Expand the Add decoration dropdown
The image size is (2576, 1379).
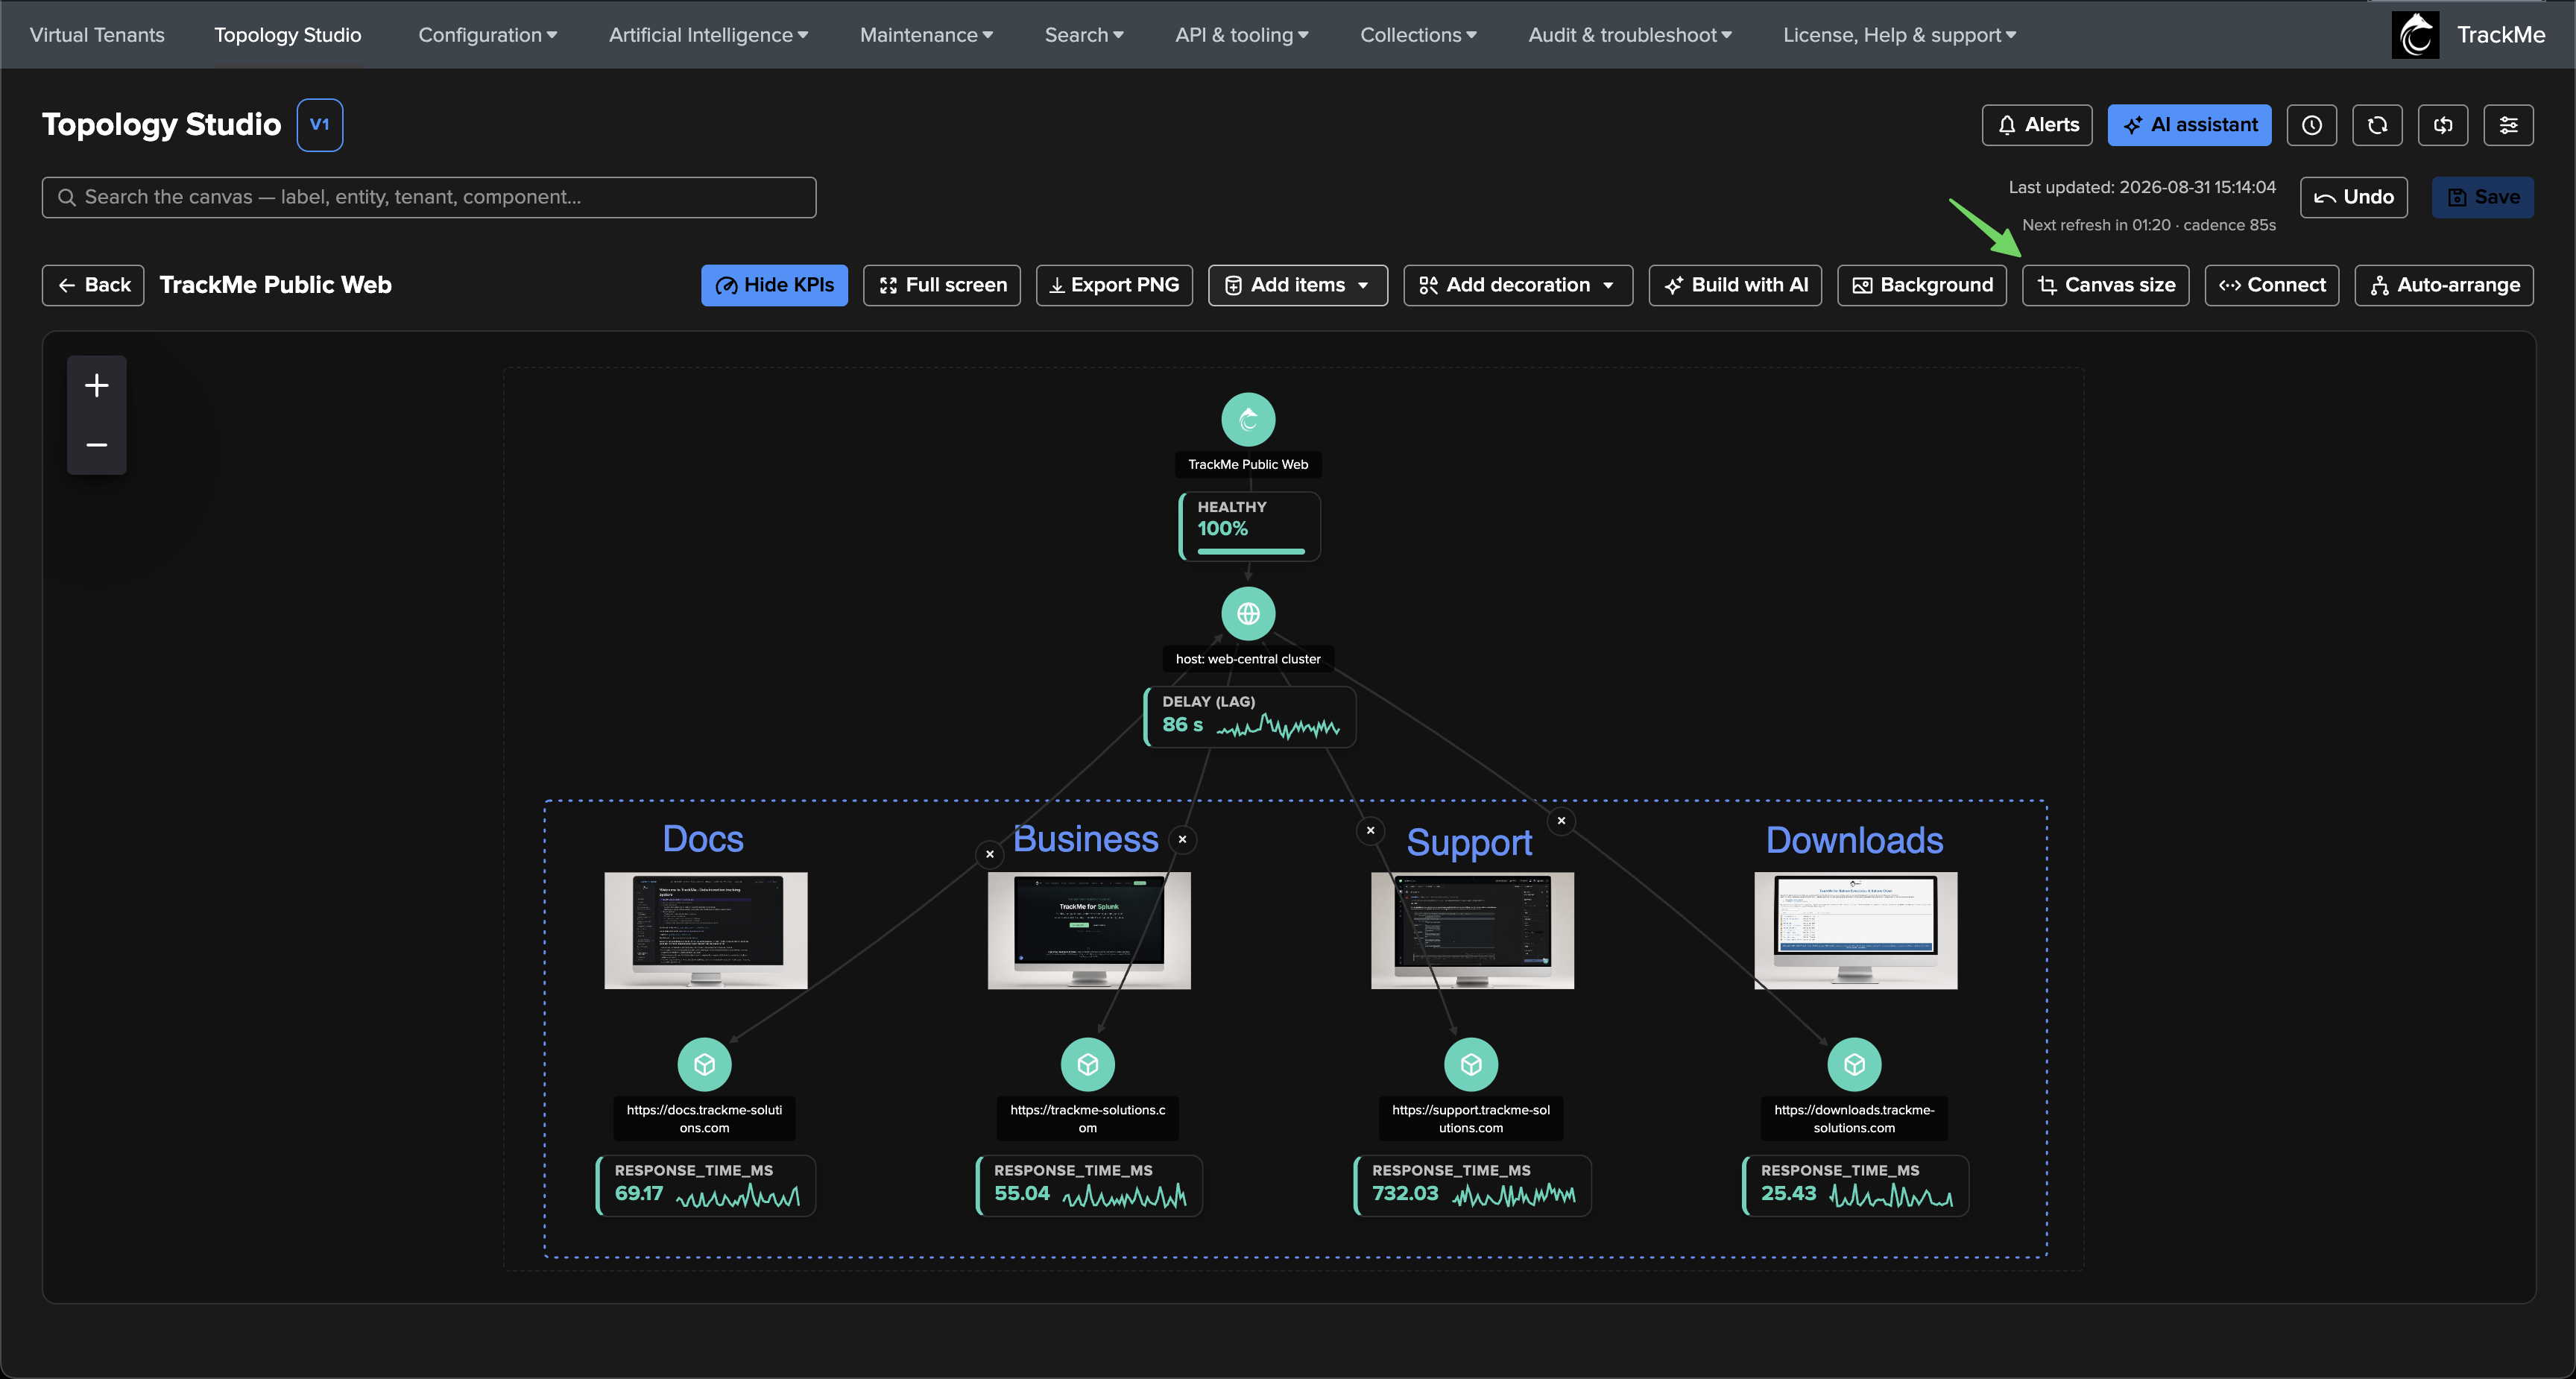1517,285
